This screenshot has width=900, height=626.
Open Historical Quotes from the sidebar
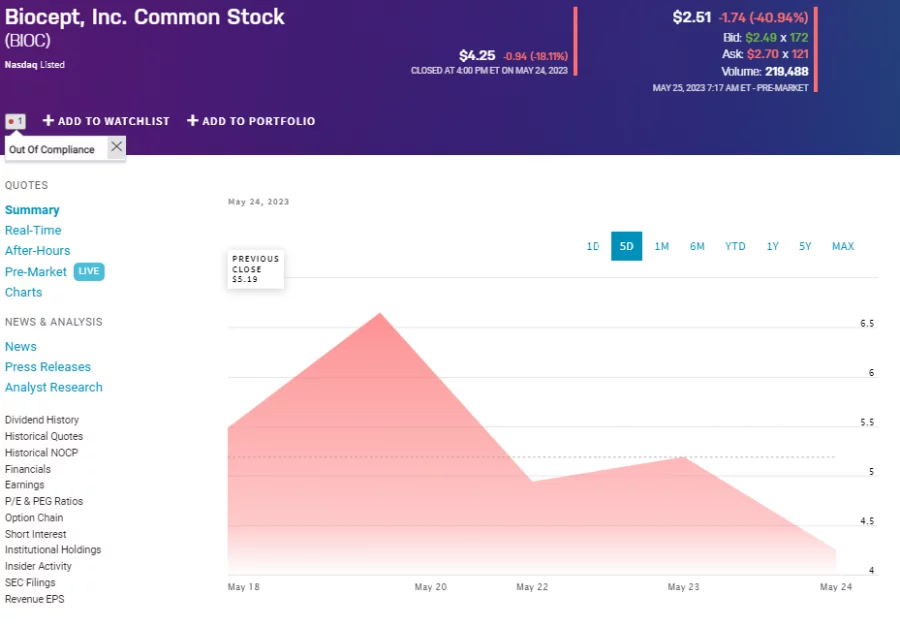coord(44,436)
